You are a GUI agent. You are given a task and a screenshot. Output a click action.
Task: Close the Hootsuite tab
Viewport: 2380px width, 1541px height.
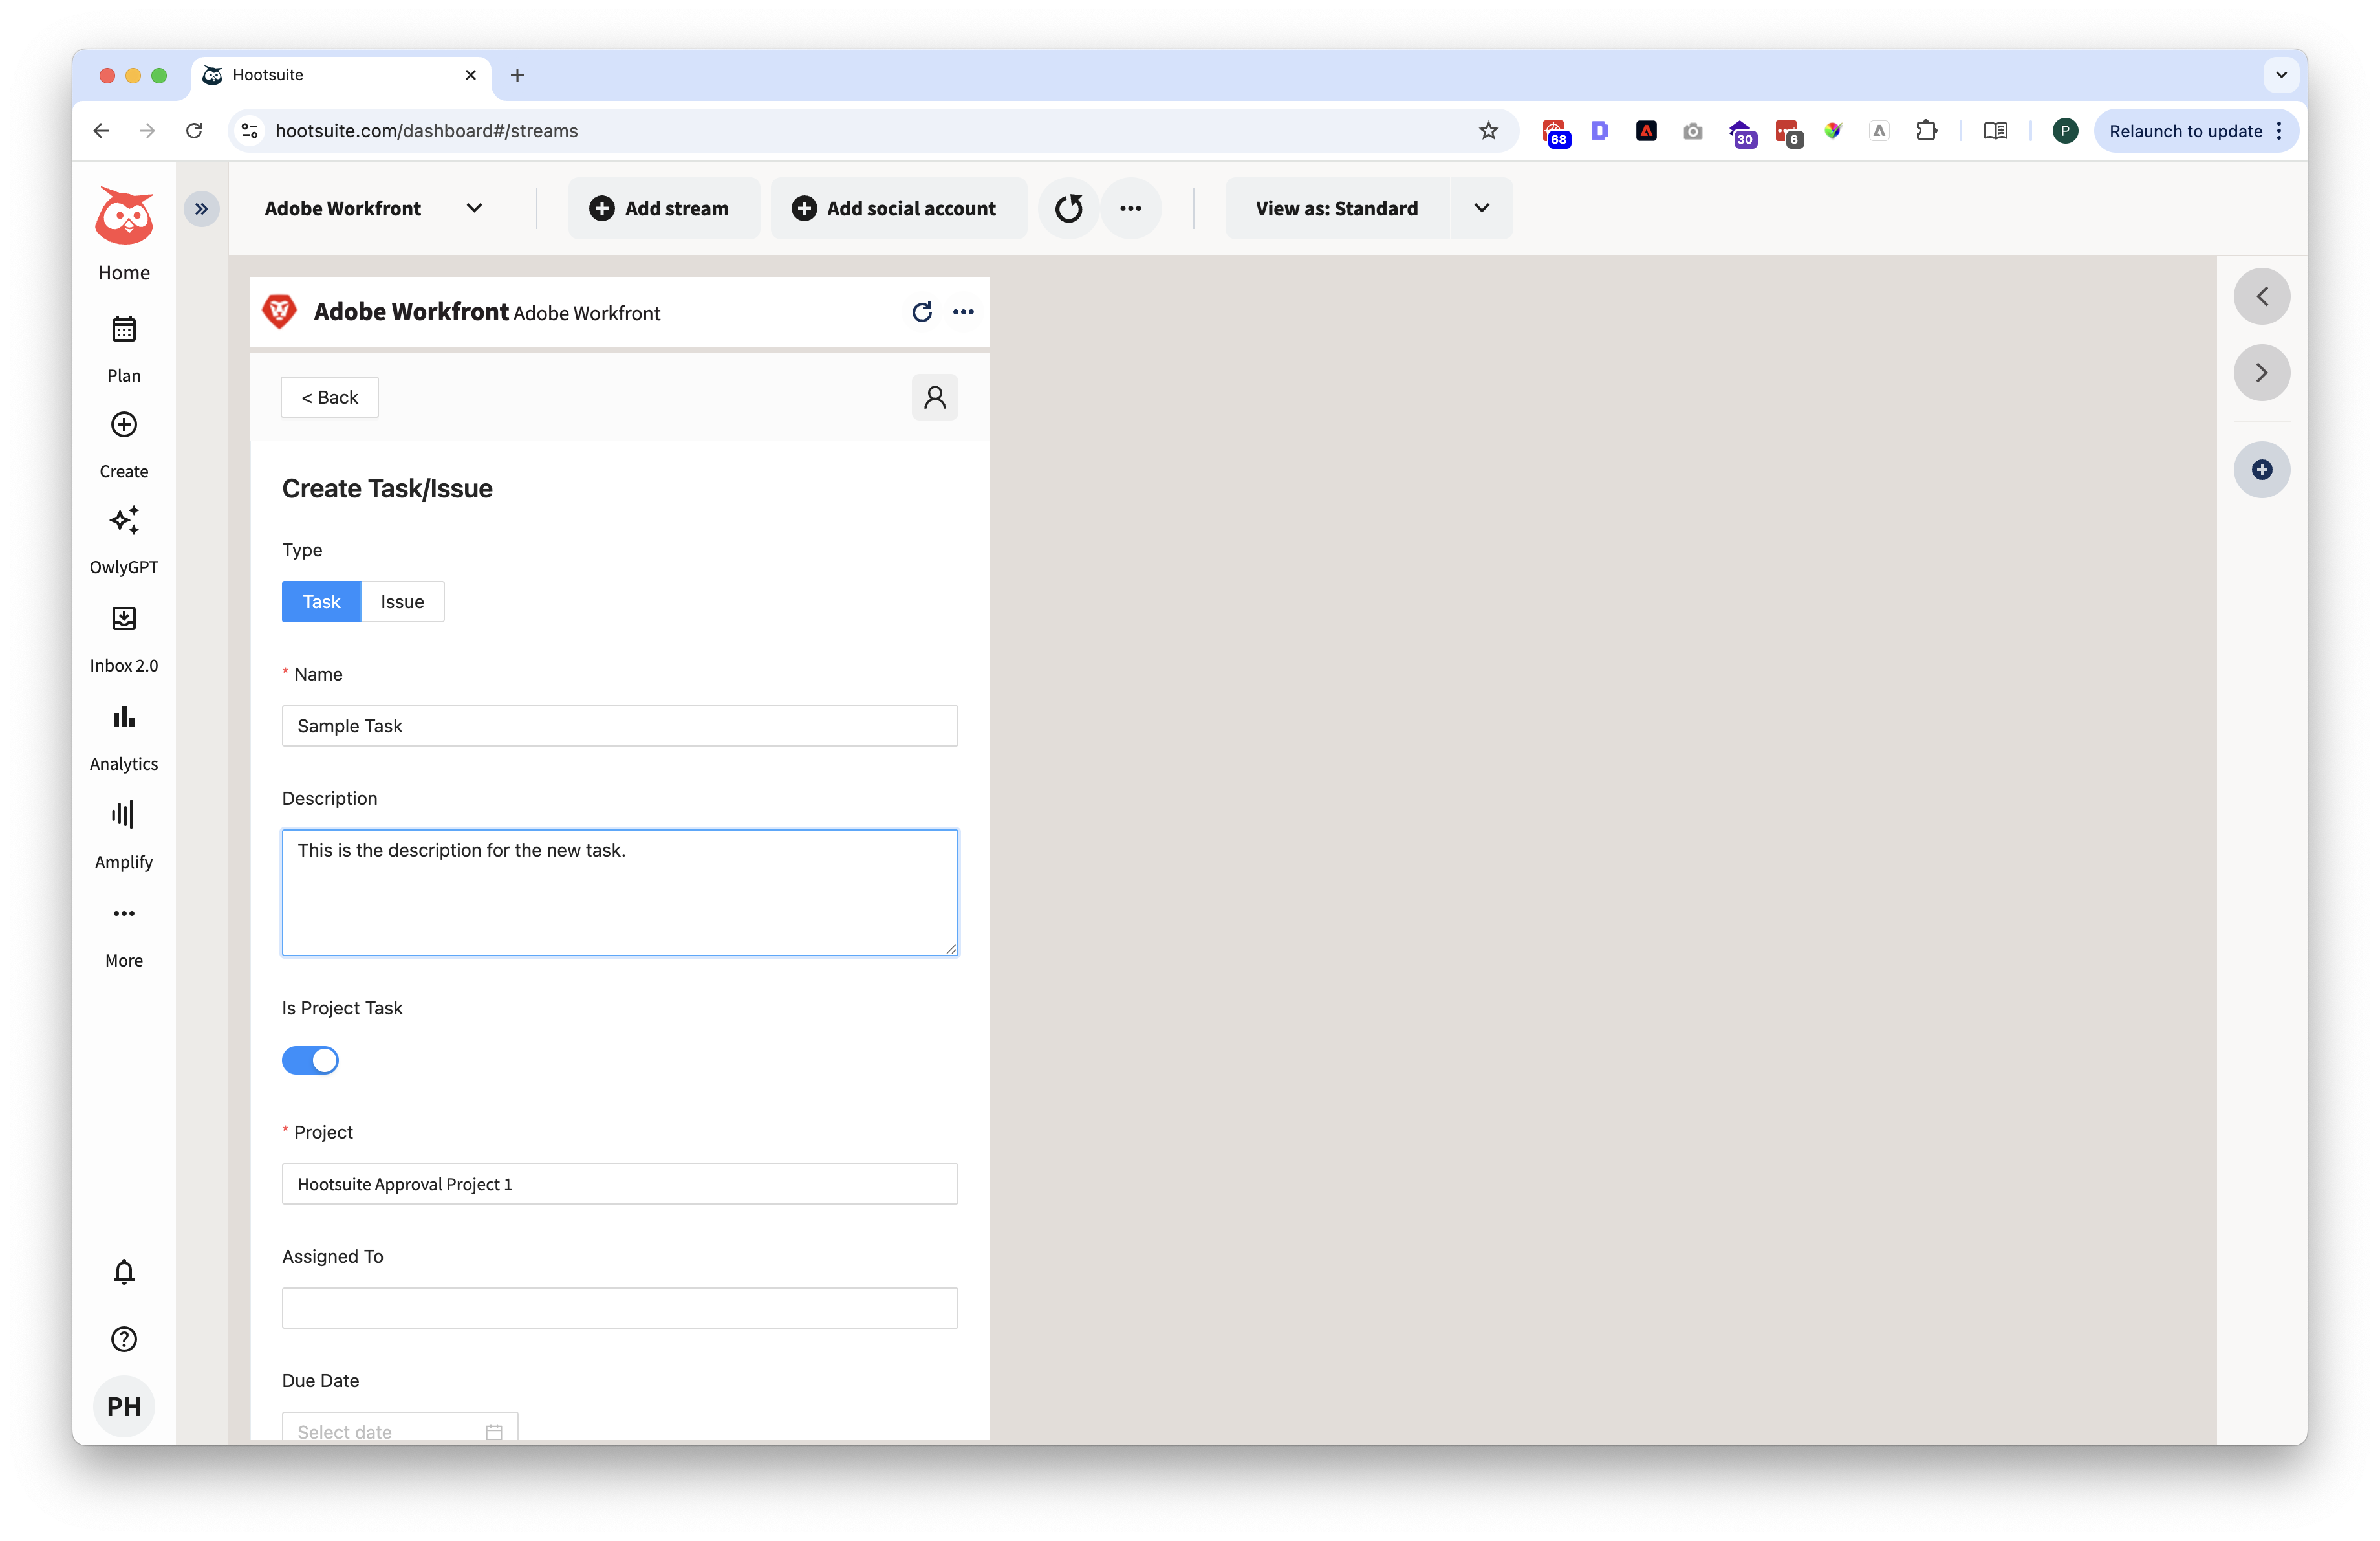pyautogui.click(x=471, y=75)
